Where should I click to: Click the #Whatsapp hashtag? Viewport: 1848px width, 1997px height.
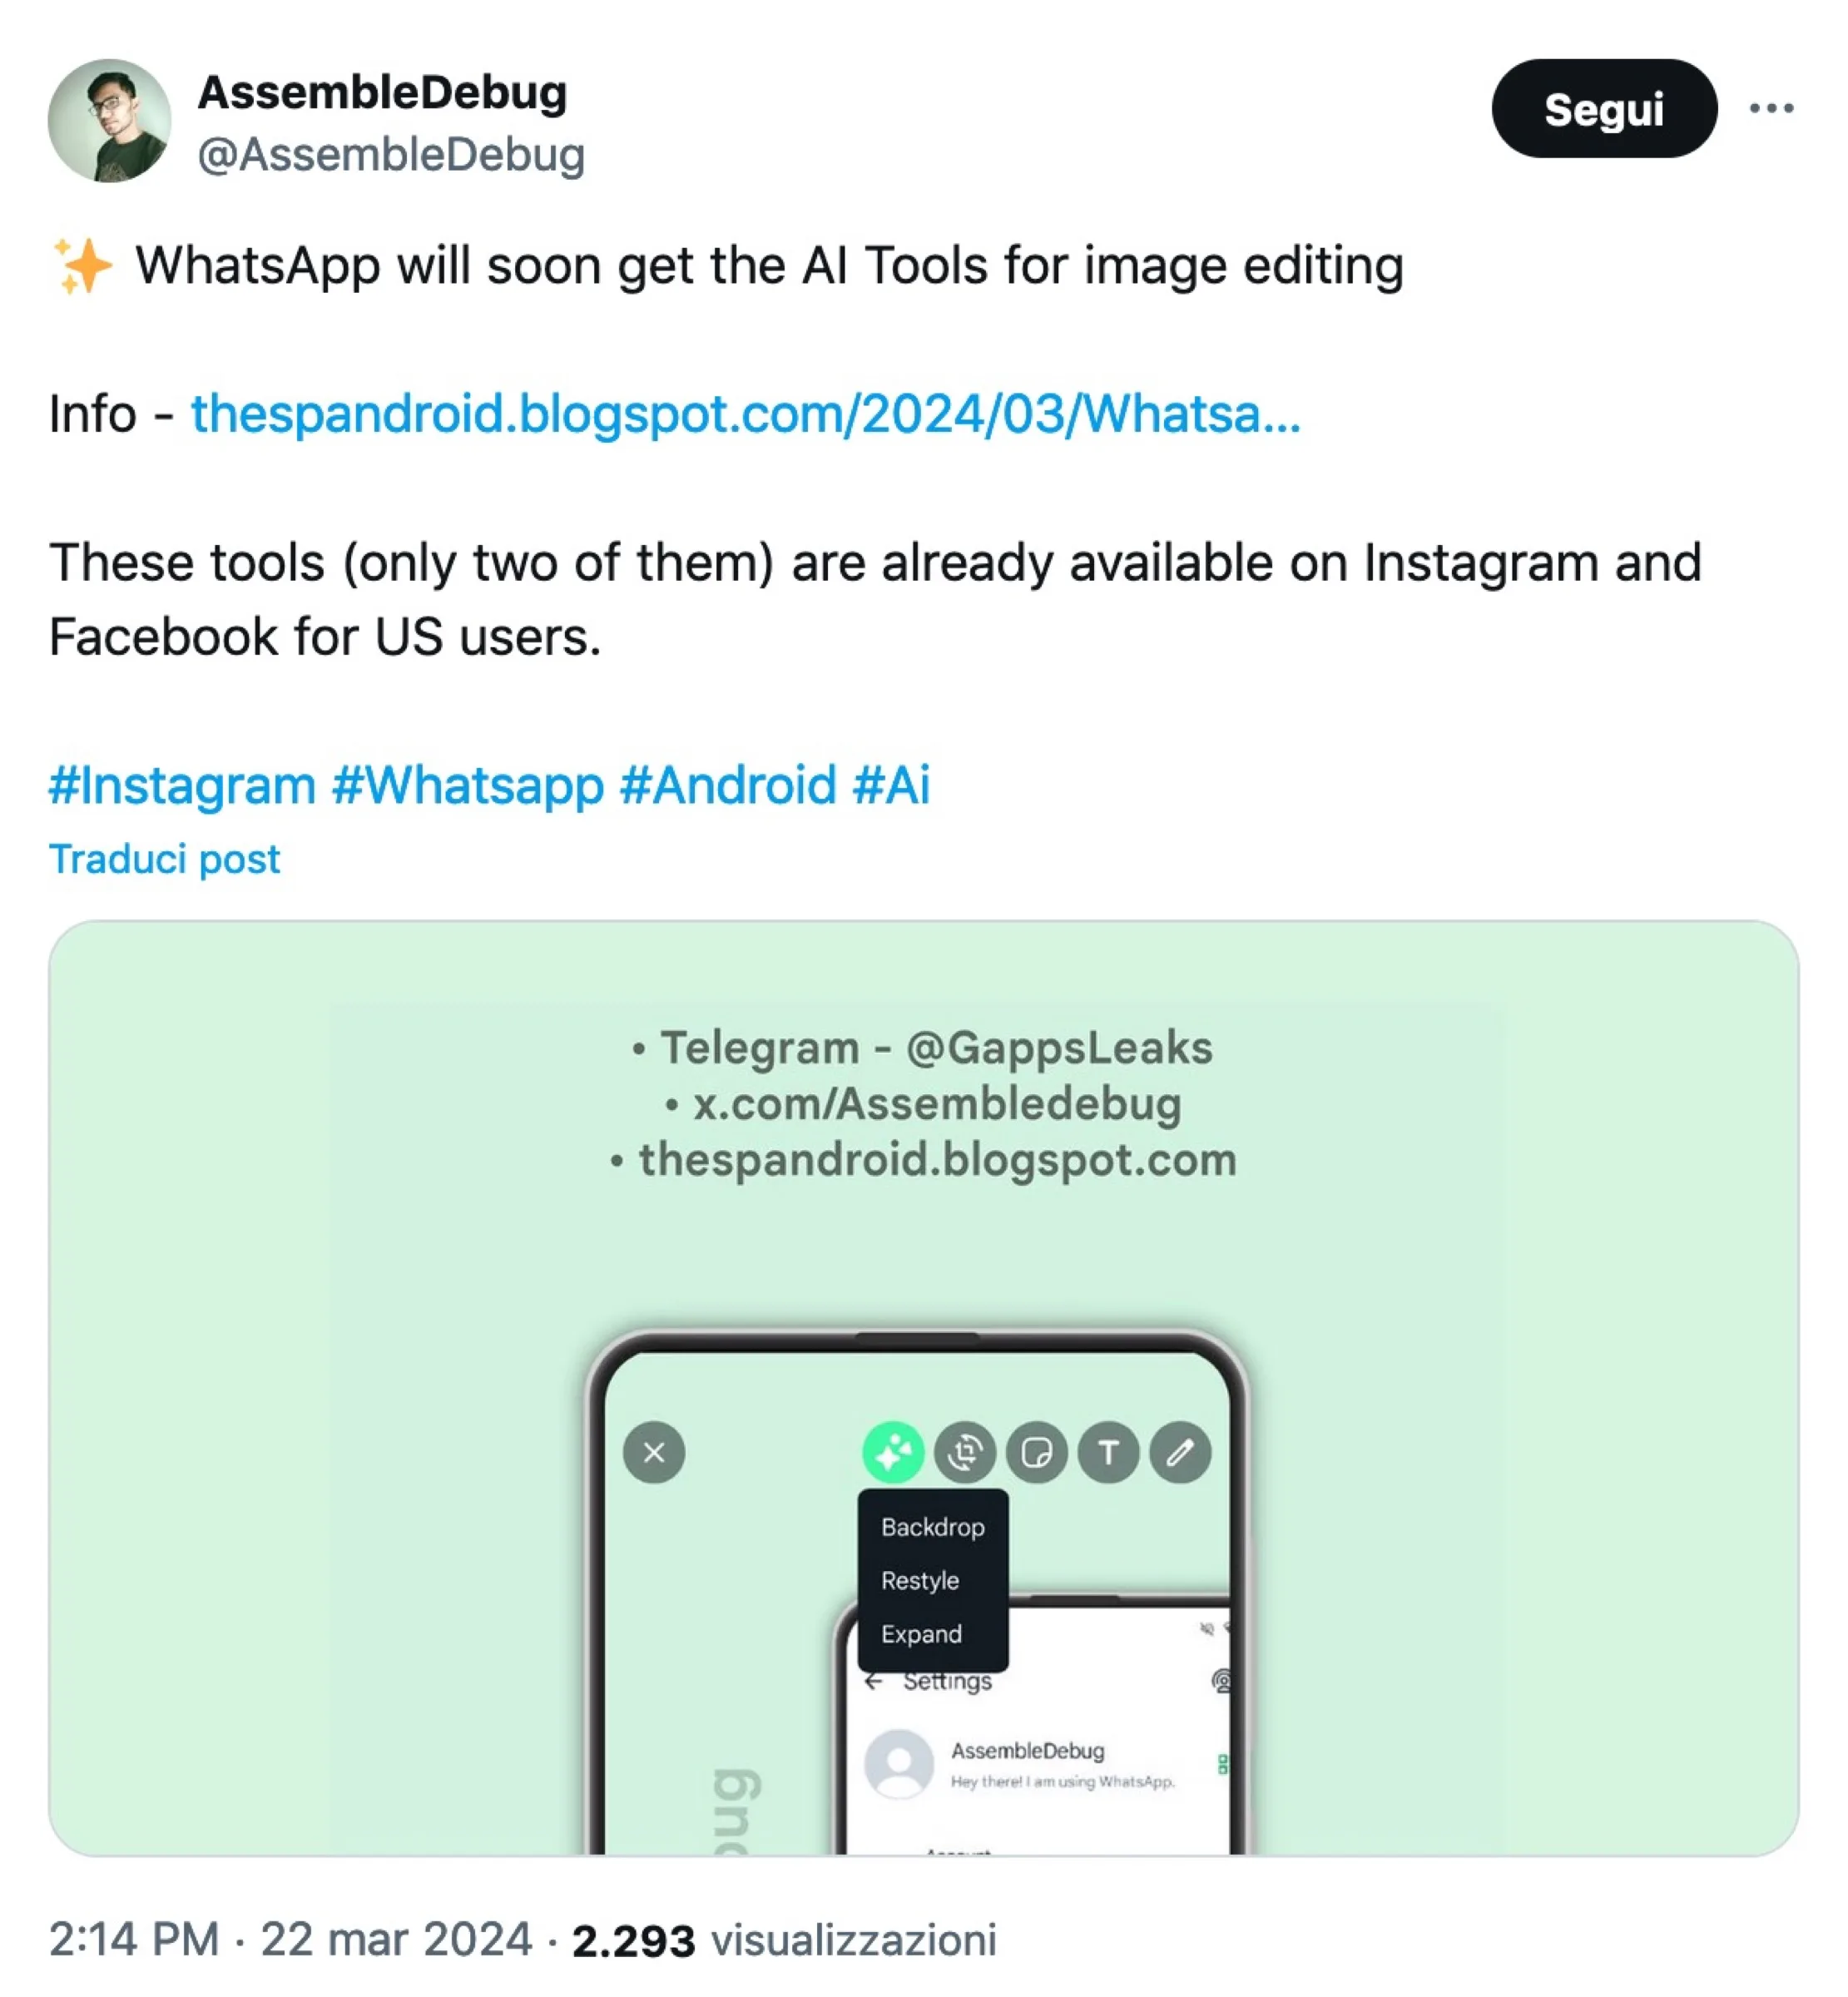467,784
